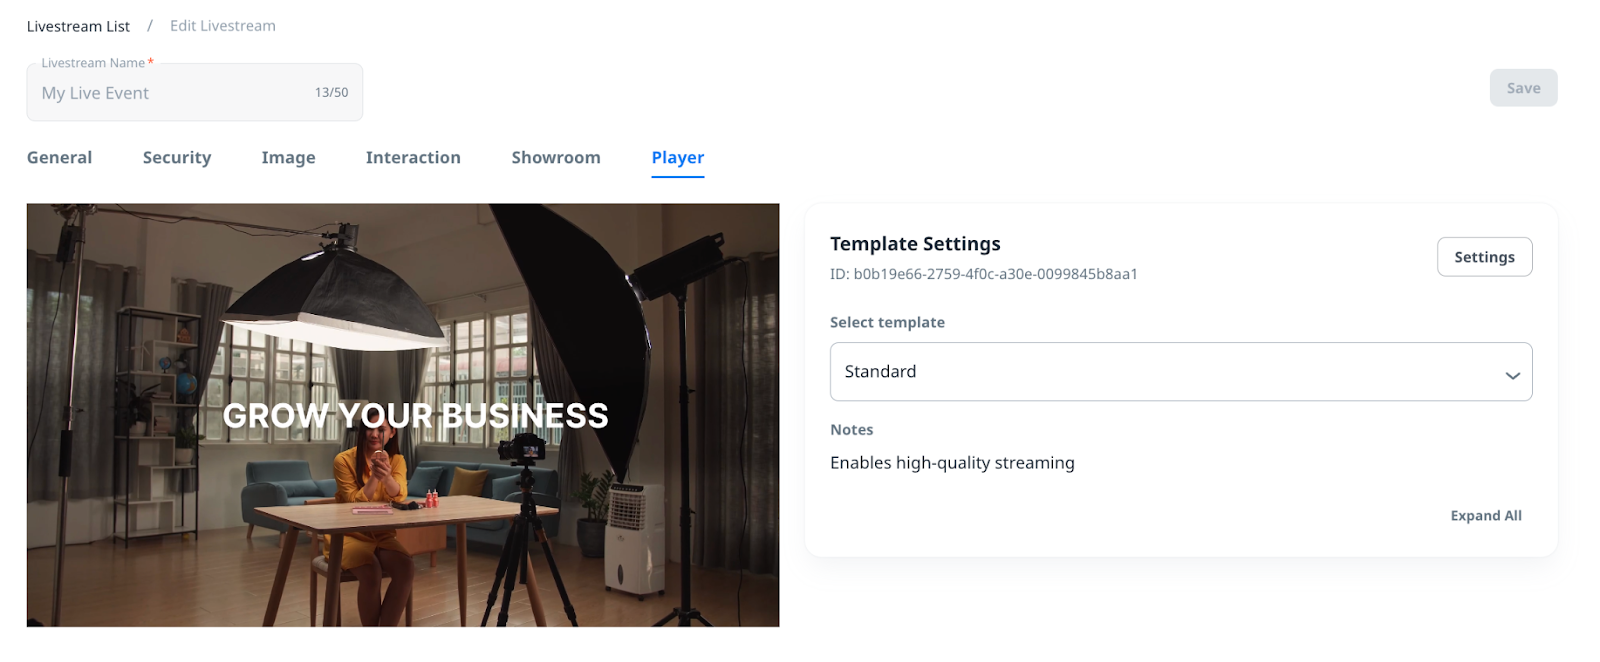Click the active Player tab
This screenshot has width=1600, height=662.
tap(677, 158)
